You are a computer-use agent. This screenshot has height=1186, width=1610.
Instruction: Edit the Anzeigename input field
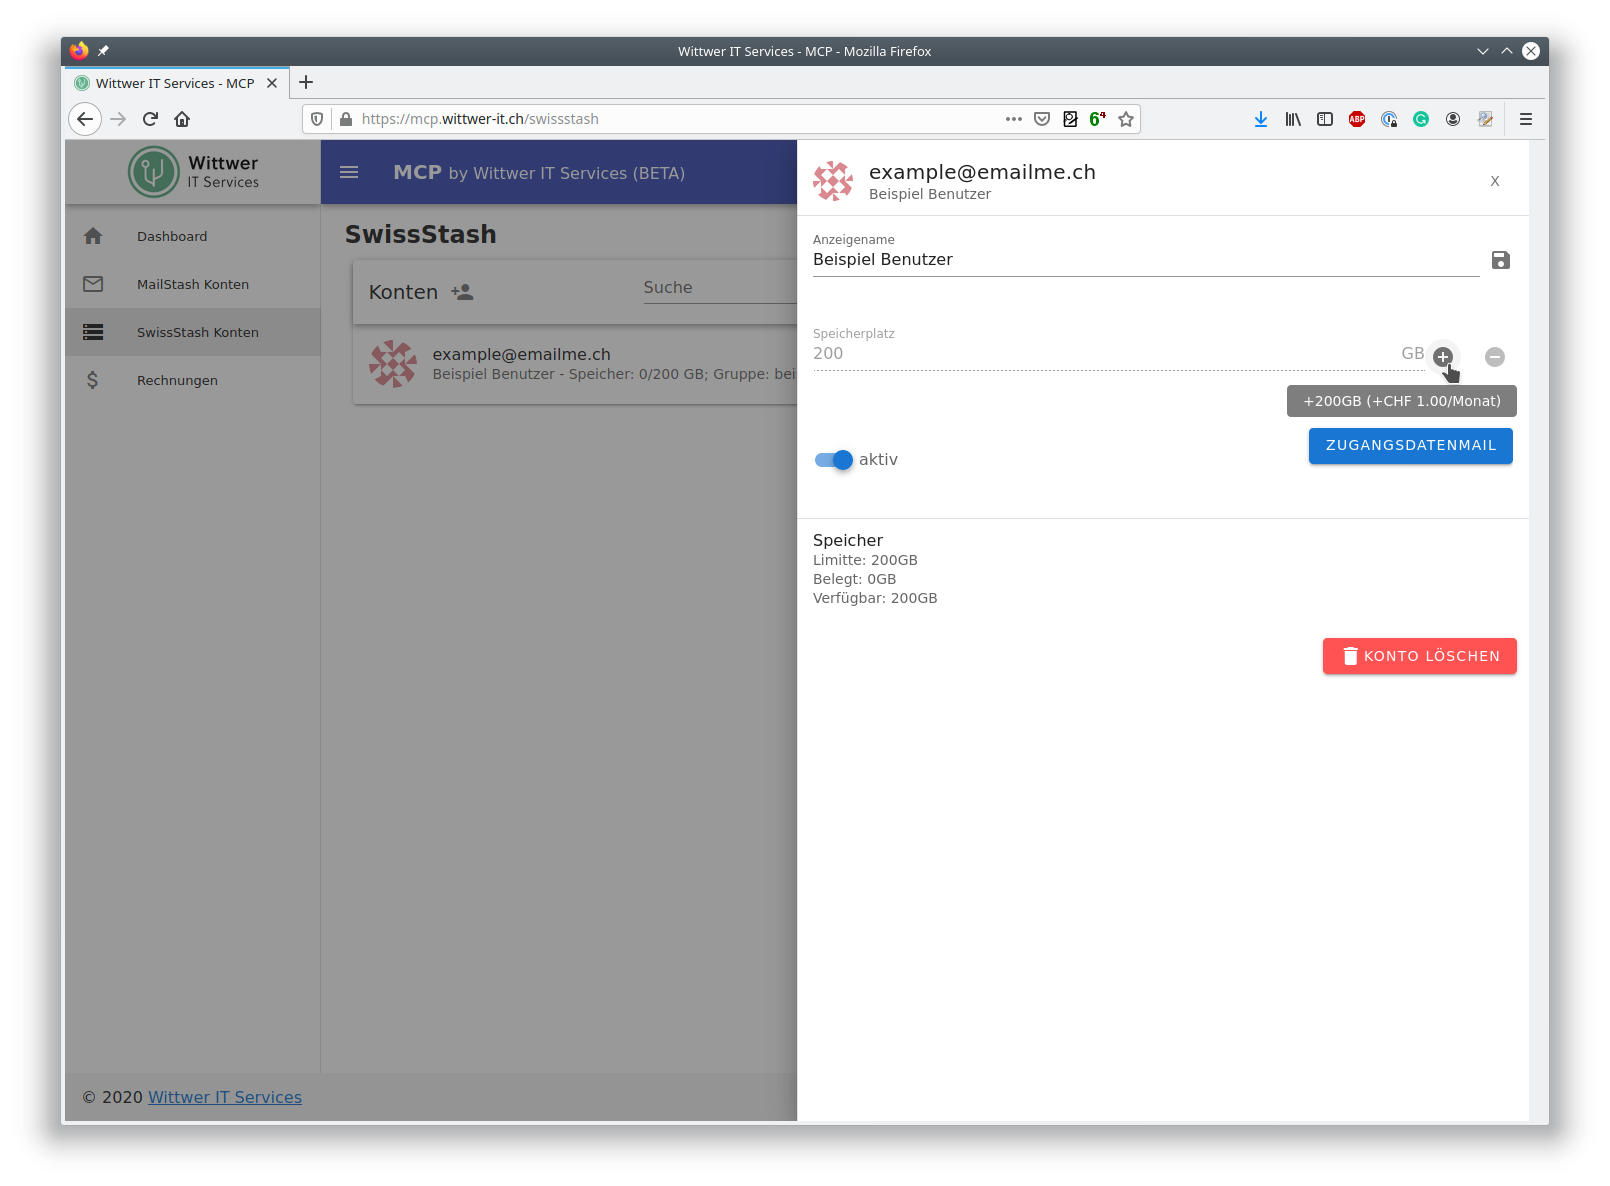1145,260
